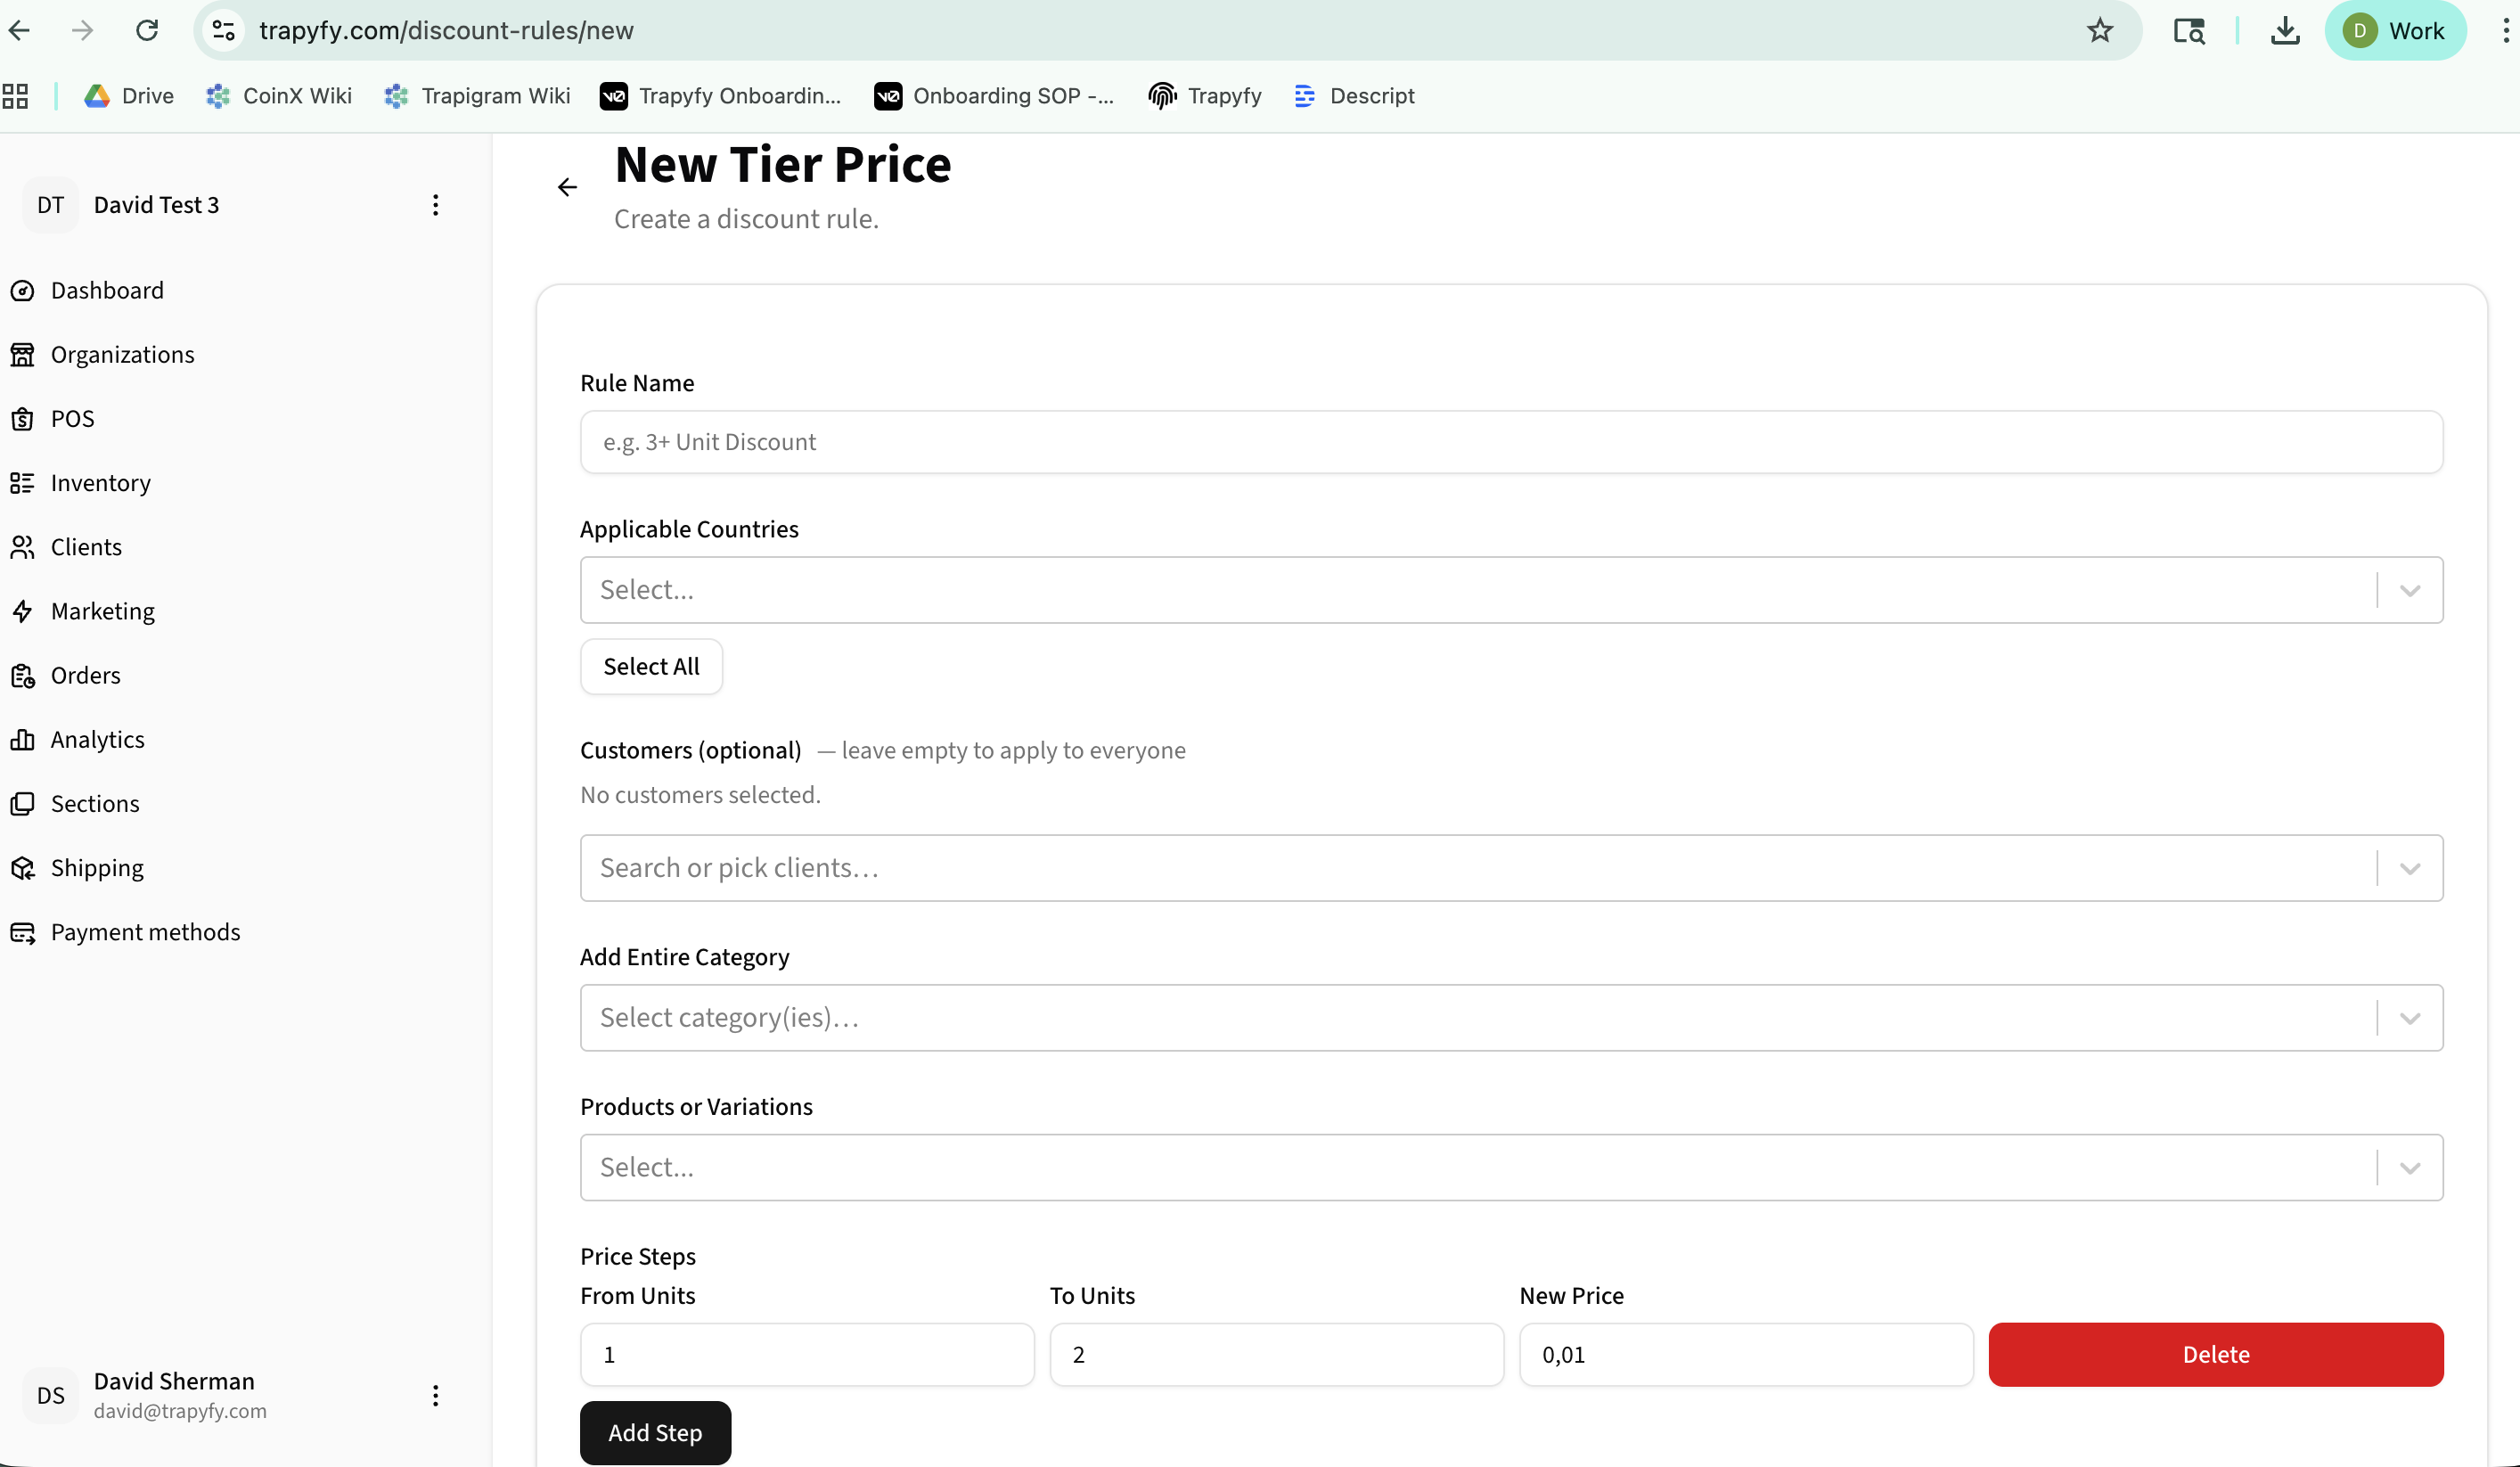This screenshot has width=2520, height=1467.
Task: Delete the price step row
Action: point(2216,1355)
